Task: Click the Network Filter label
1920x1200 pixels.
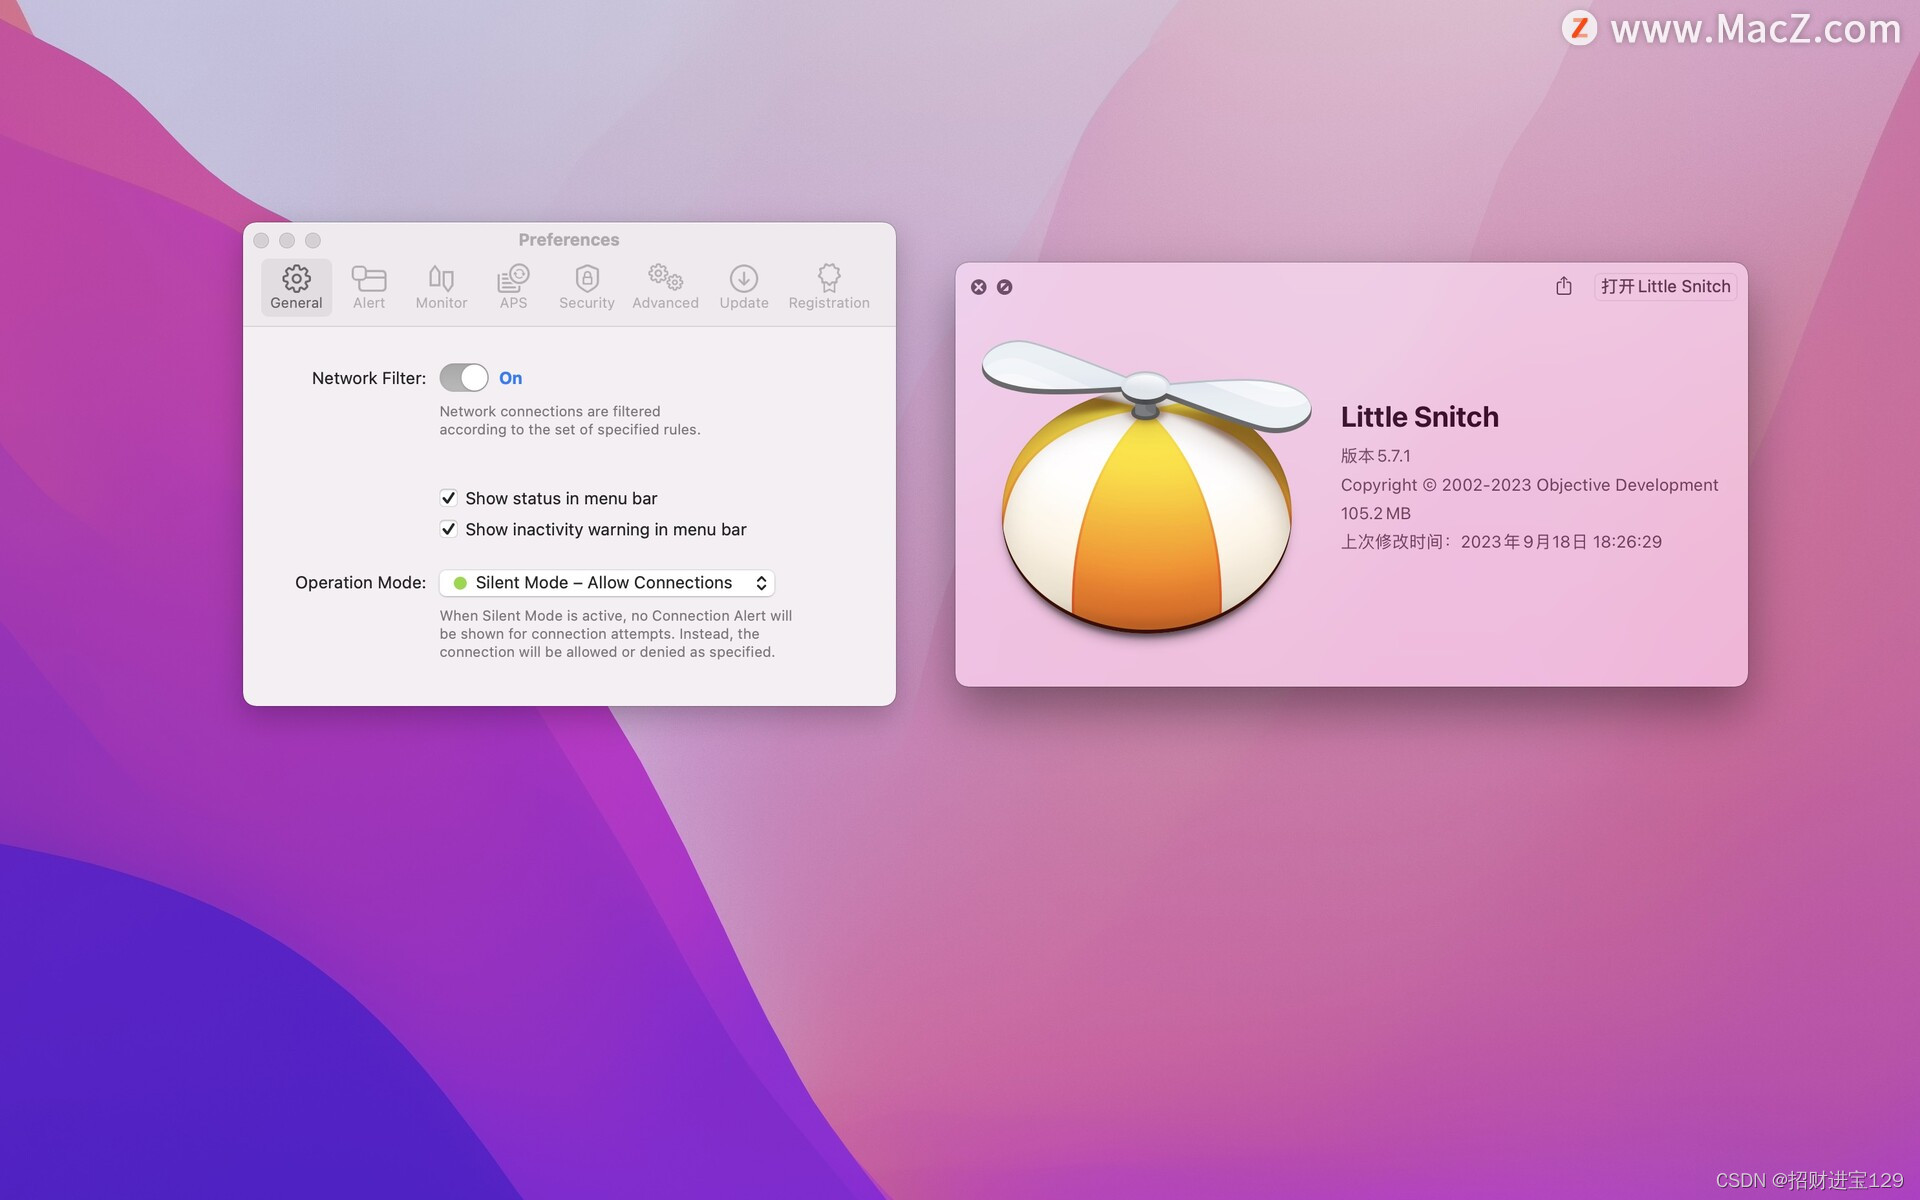Action: point(369,378)
